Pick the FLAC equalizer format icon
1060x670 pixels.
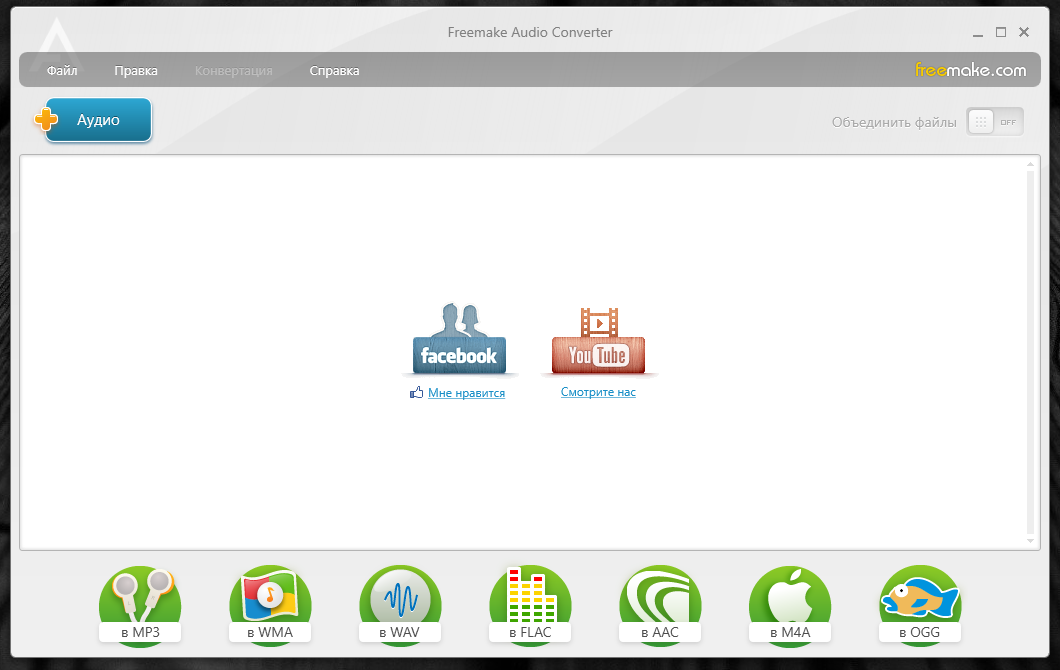530,606
